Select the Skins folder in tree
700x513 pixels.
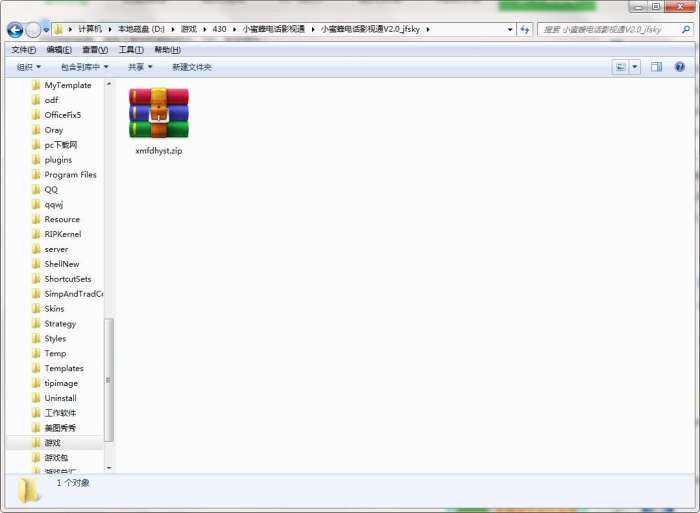48,309
